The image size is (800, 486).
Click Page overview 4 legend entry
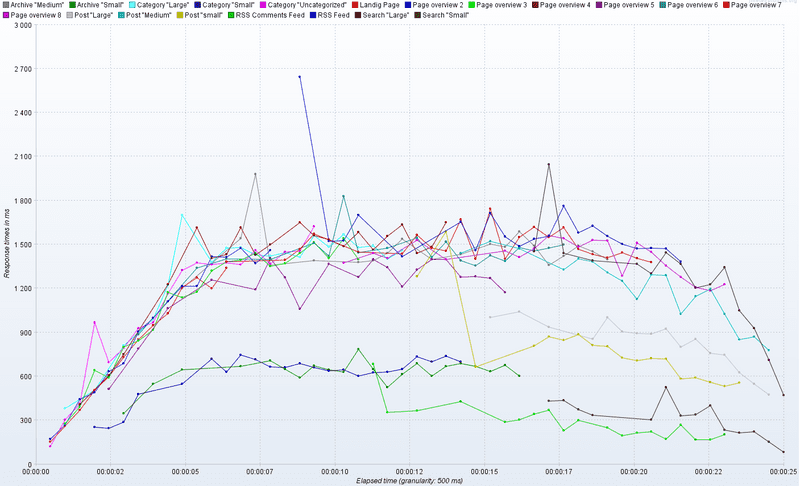[x=561, y=5]
